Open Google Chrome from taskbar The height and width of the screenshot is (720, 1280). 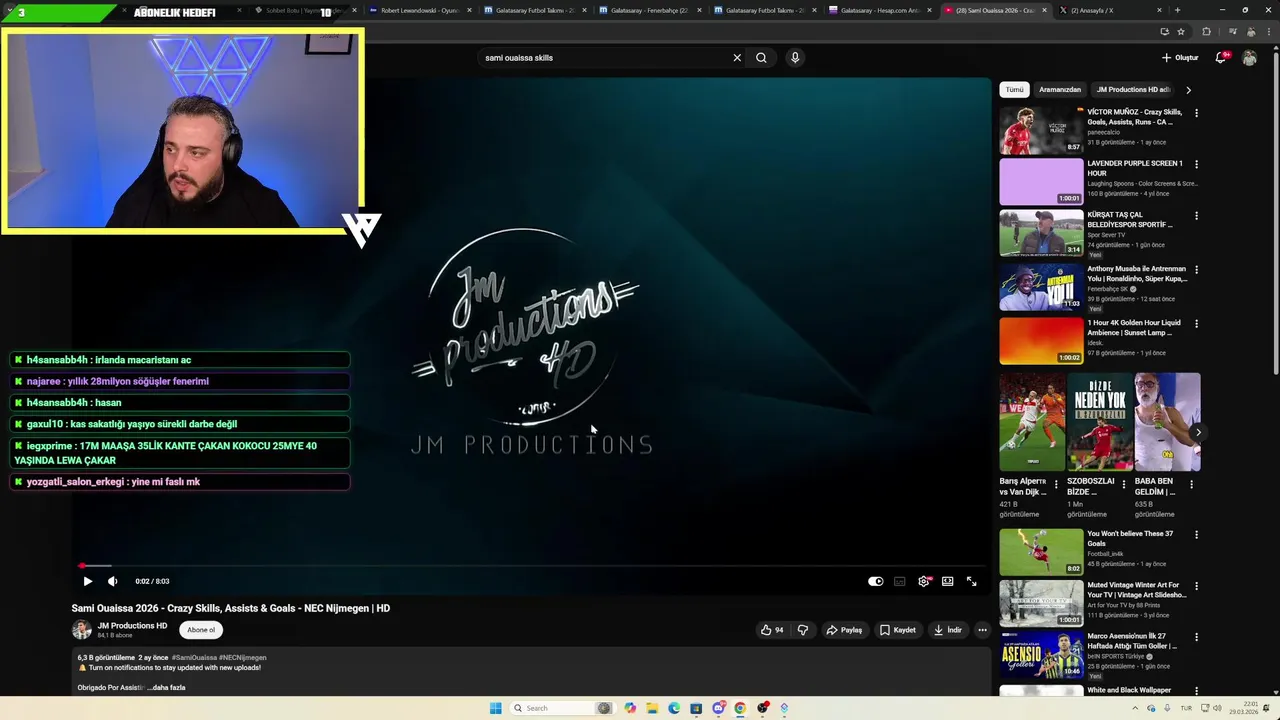click(x=740, y=708)
